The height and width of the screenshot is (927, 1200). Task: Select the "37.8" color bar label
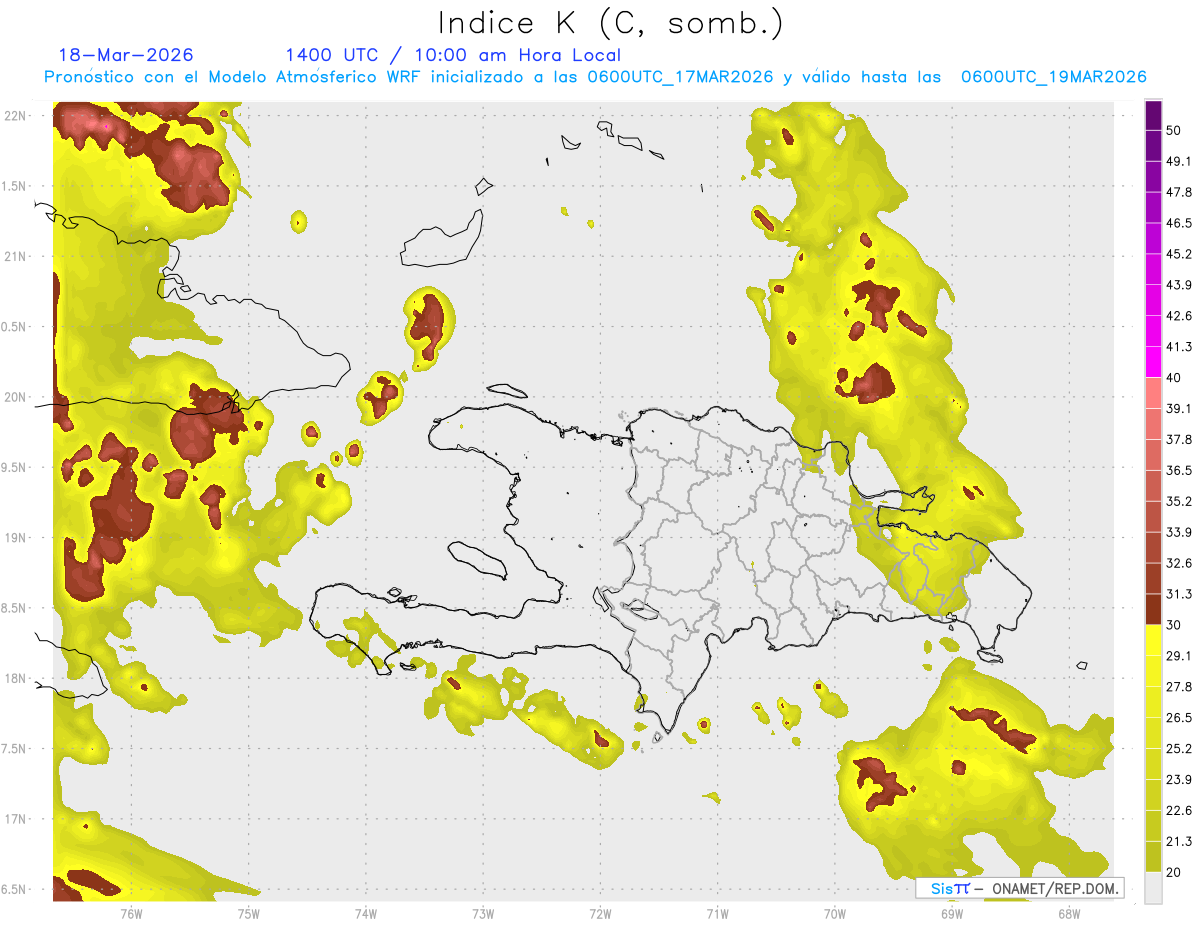click(1179, 439)
